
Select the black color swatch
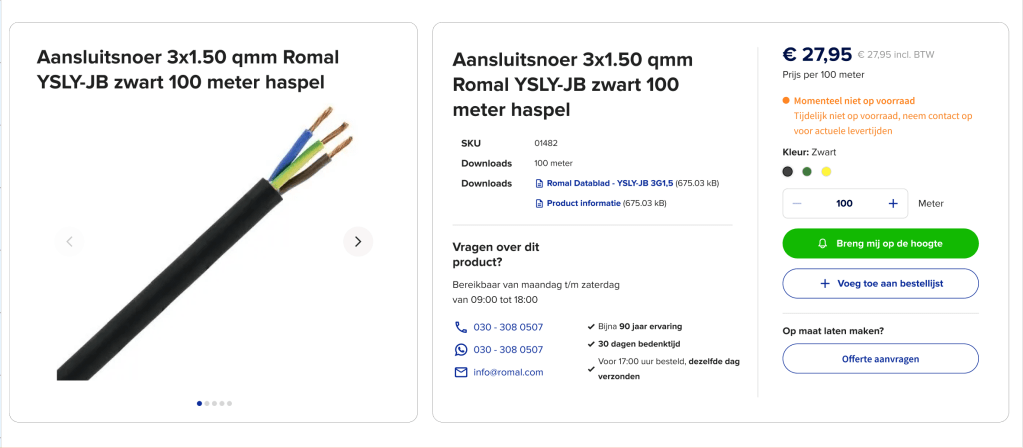coord(788,171)
